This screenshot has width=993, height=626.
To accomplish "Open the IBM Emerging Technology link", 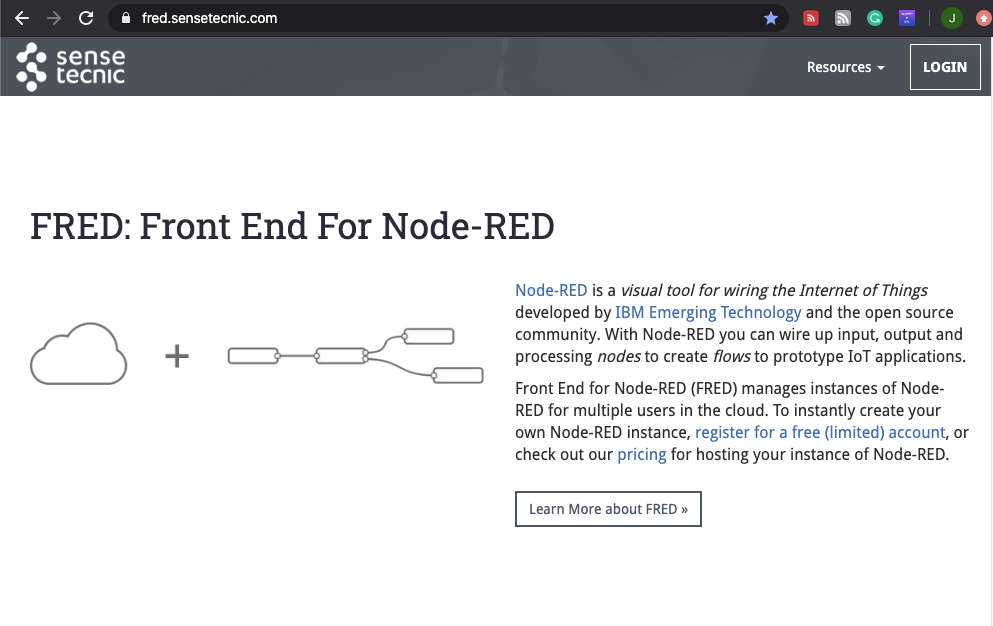I will tap(708, 312).
